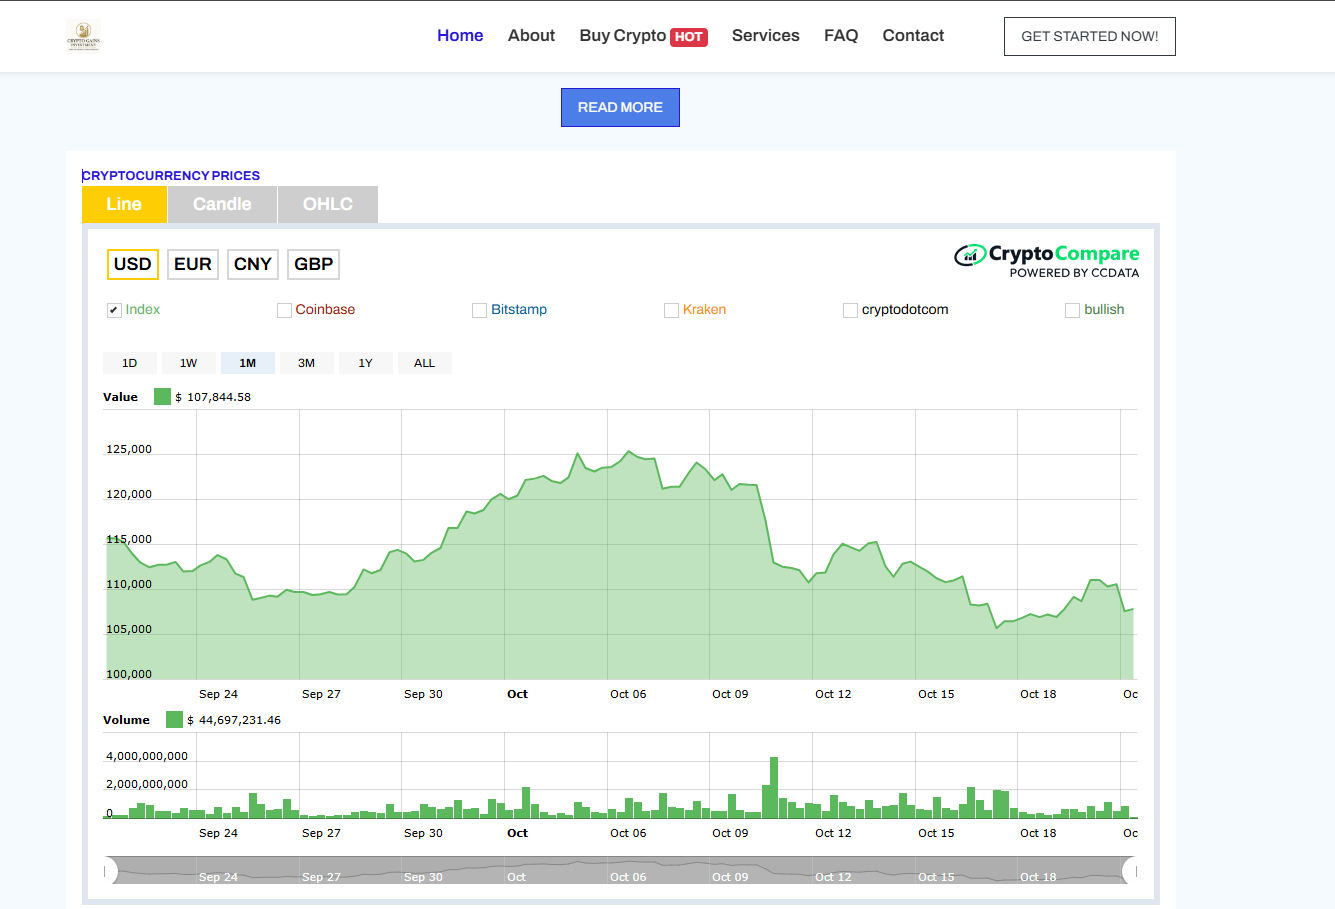Image resolution: width=1335 pixels, height=909 pixels.
Task: Switch to the OHLC chart tab
Action: [x=328, y=204]
